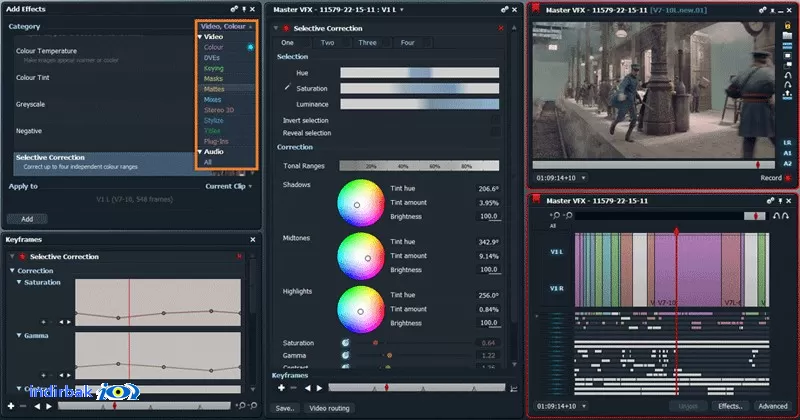This screenshot has width=800, height=420.
Task: Select Stylize in the category list
Action: pos(214,120)
